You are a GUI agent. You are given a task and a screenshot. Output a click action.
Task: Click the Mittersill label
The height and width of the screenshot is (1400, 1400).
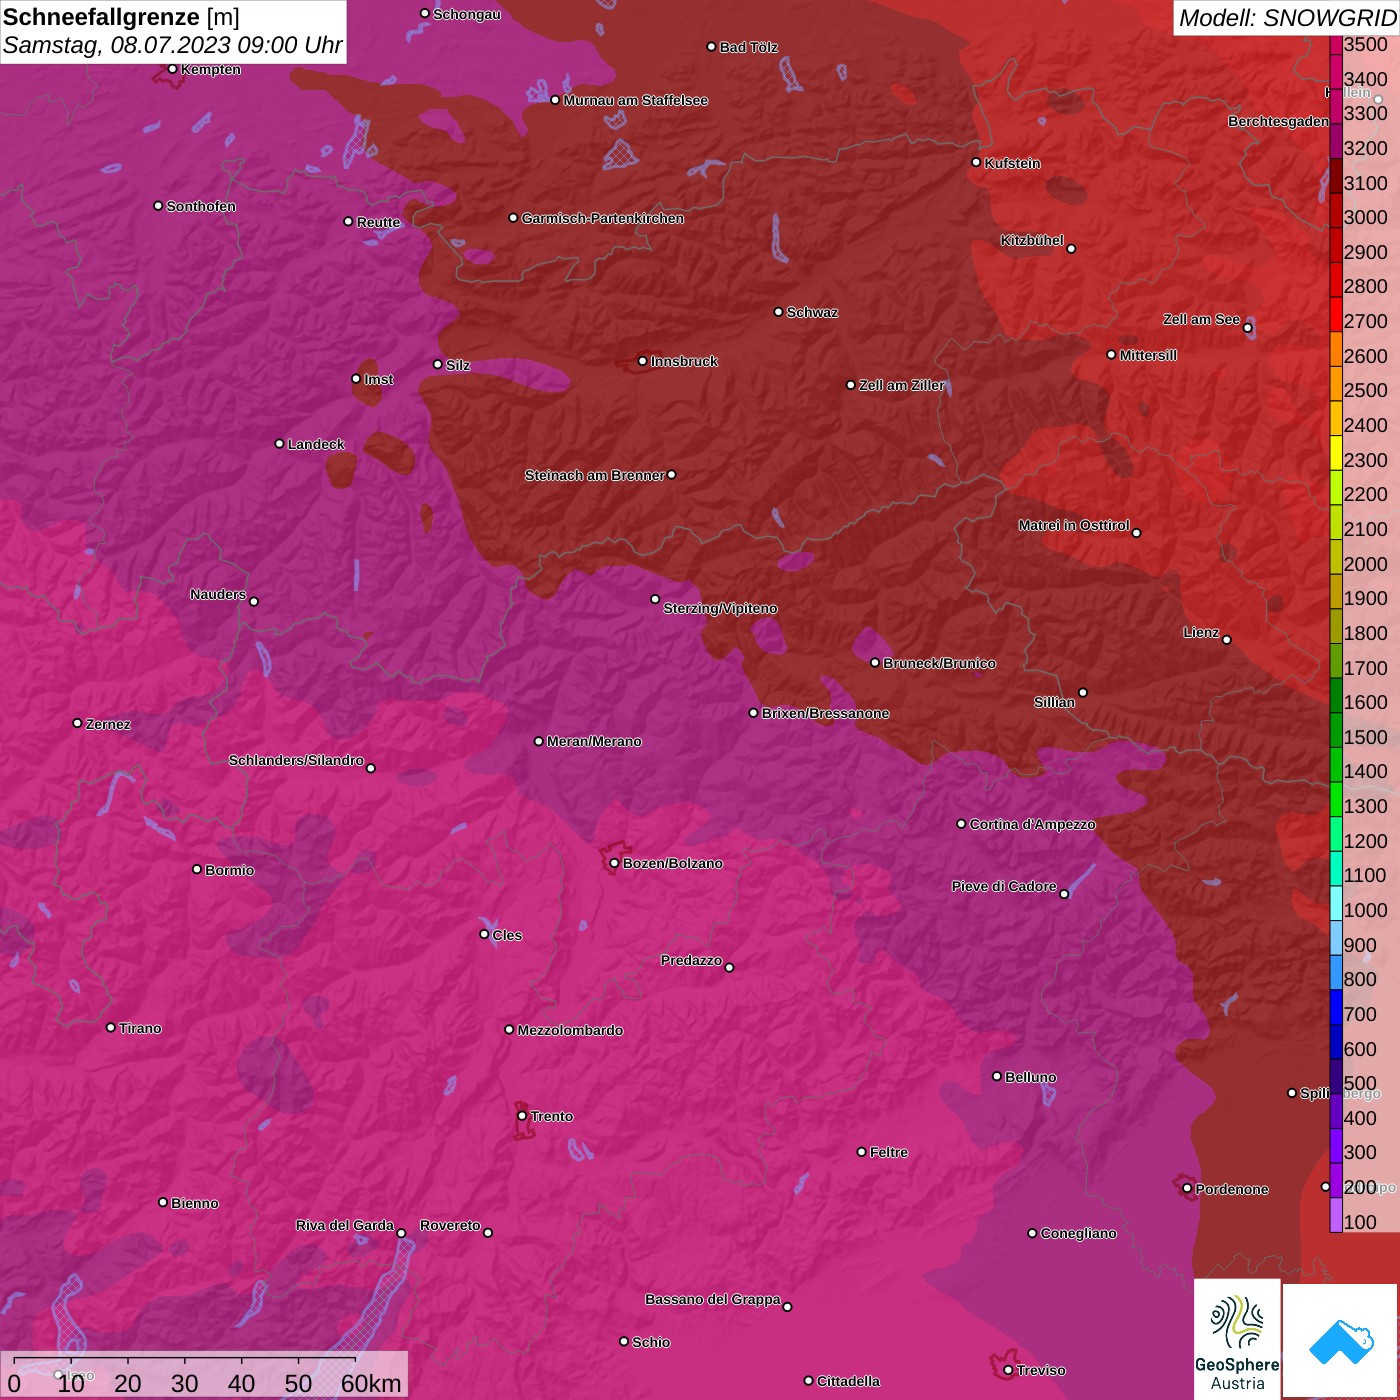point(1148,355)
